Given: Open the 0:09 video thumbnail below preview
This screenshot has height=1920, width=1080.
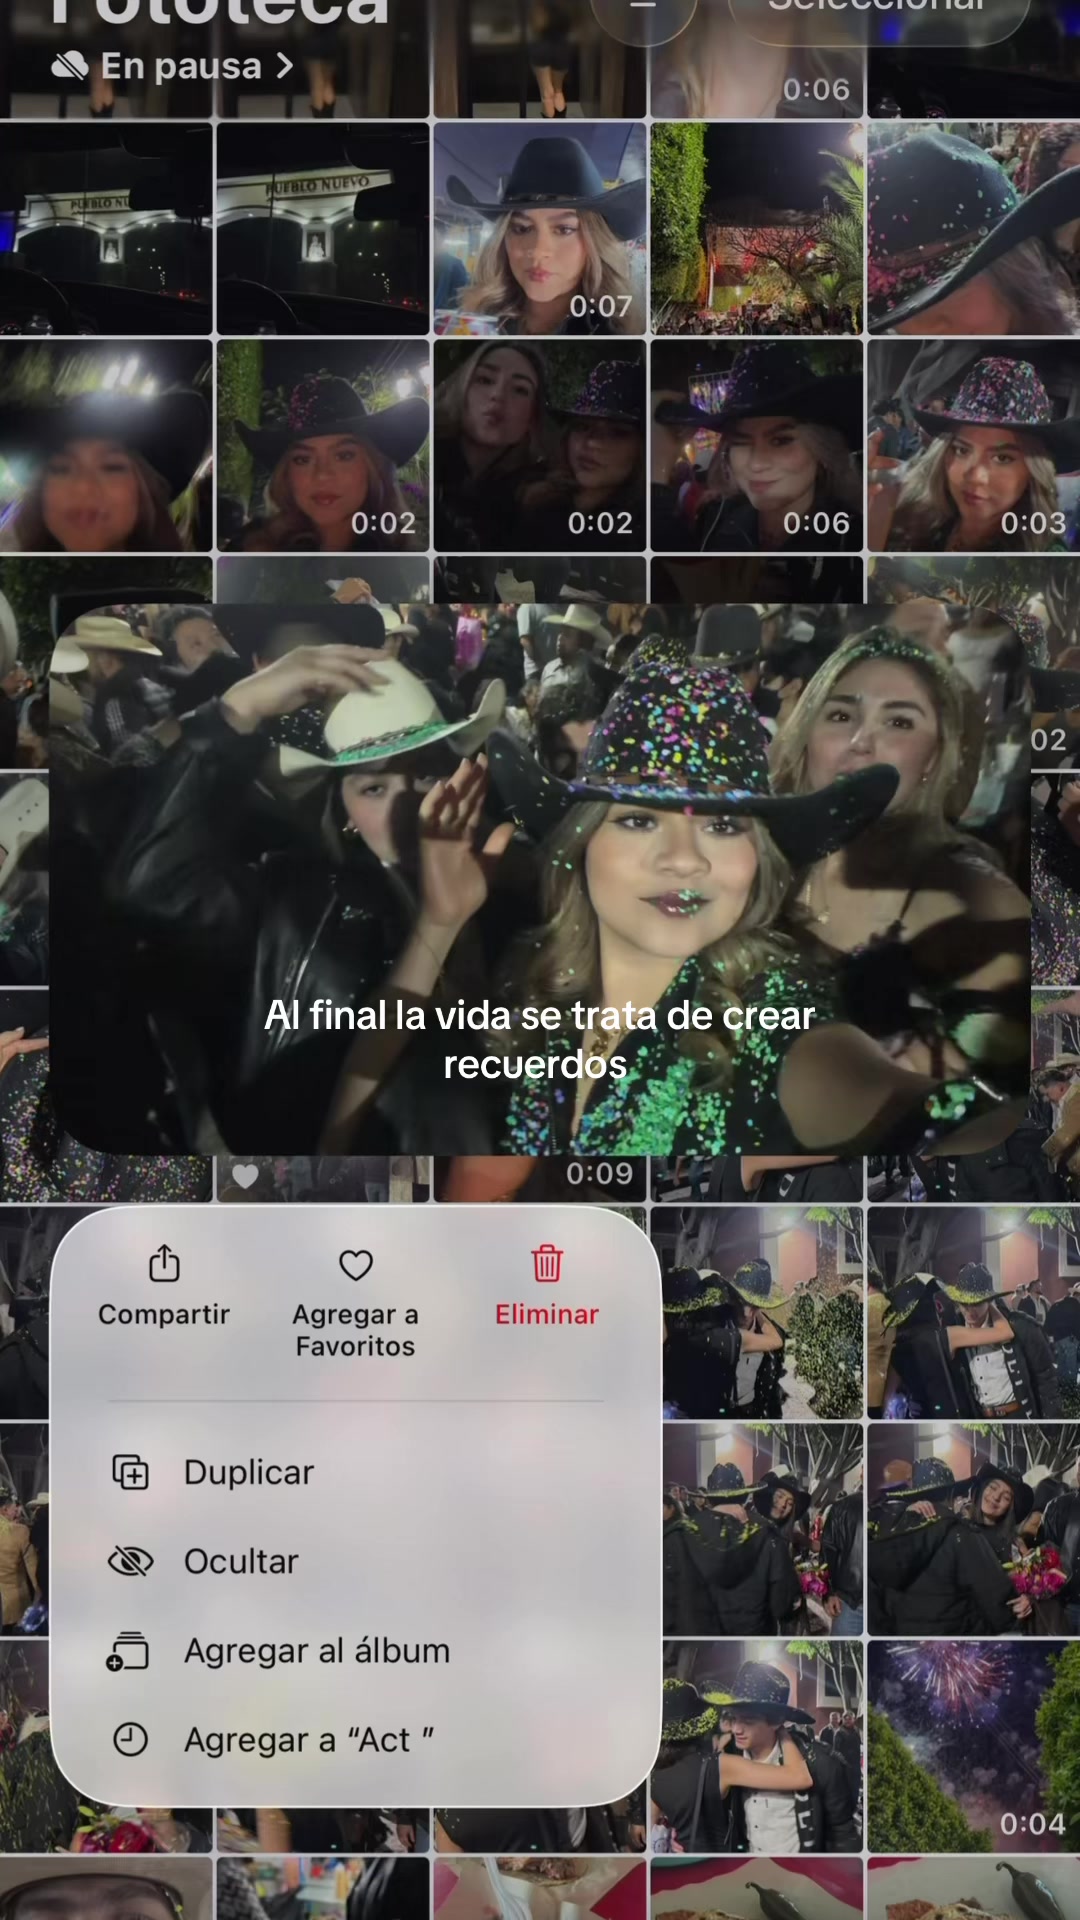Looking at the screenshot, I should click(540, 1178).
